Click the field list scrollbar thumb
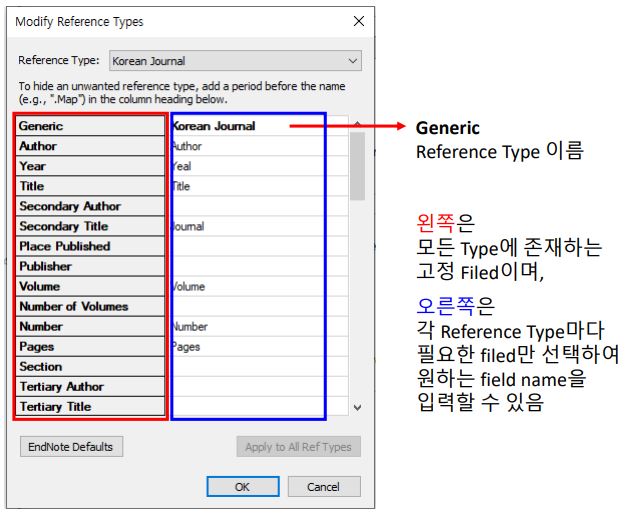 357,166
